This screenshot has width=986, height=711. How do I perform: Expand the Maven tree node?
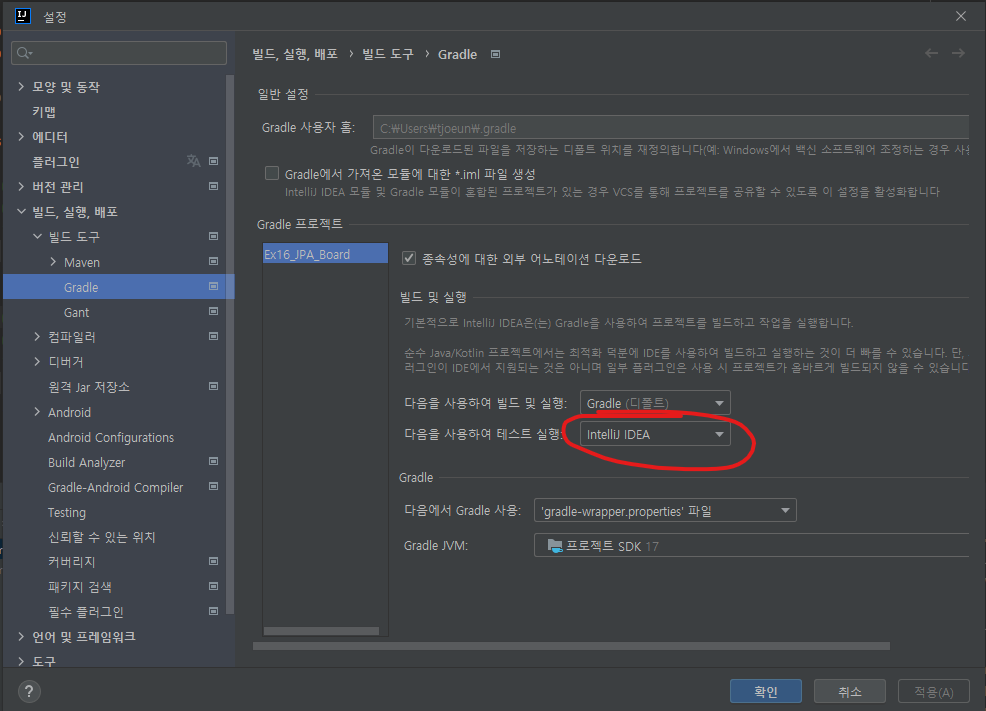(53, 262)
